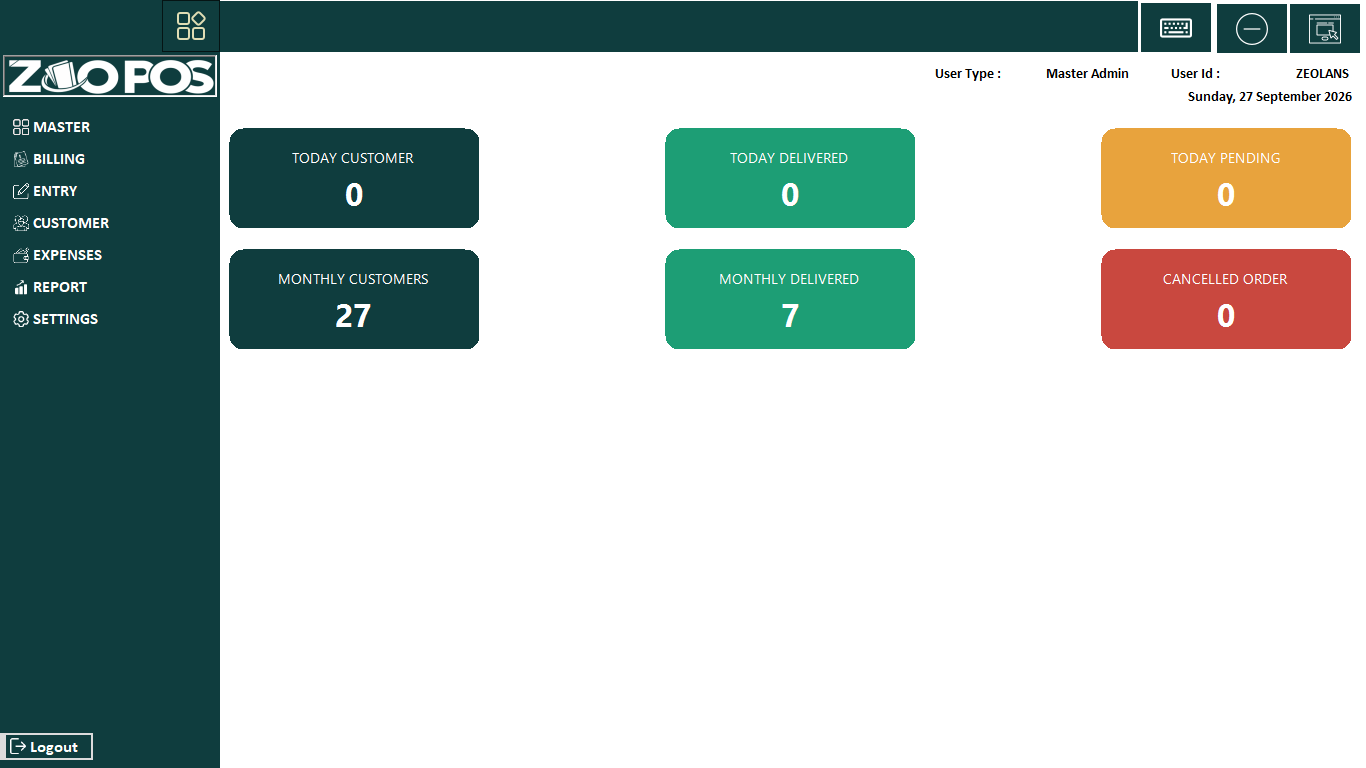Viewport: 1366px width, 768px height.
Task: Open the REPORT menu
Action: click(50, 287)
